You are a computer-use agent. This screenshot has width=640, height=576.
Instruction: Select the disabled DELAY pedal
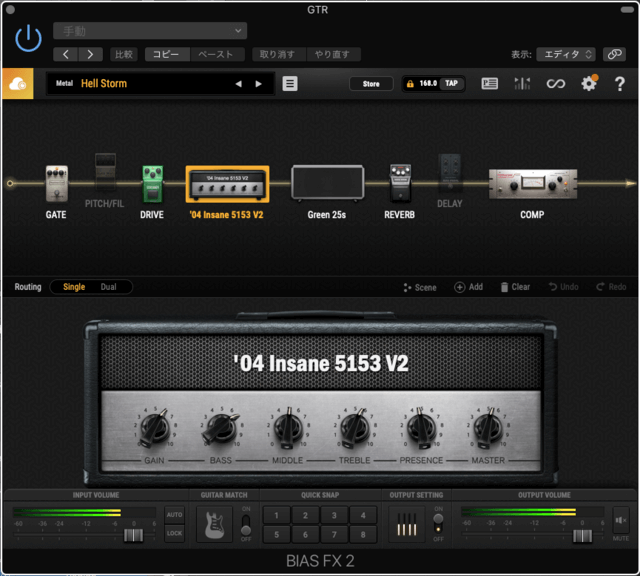(x=450, y=173)
